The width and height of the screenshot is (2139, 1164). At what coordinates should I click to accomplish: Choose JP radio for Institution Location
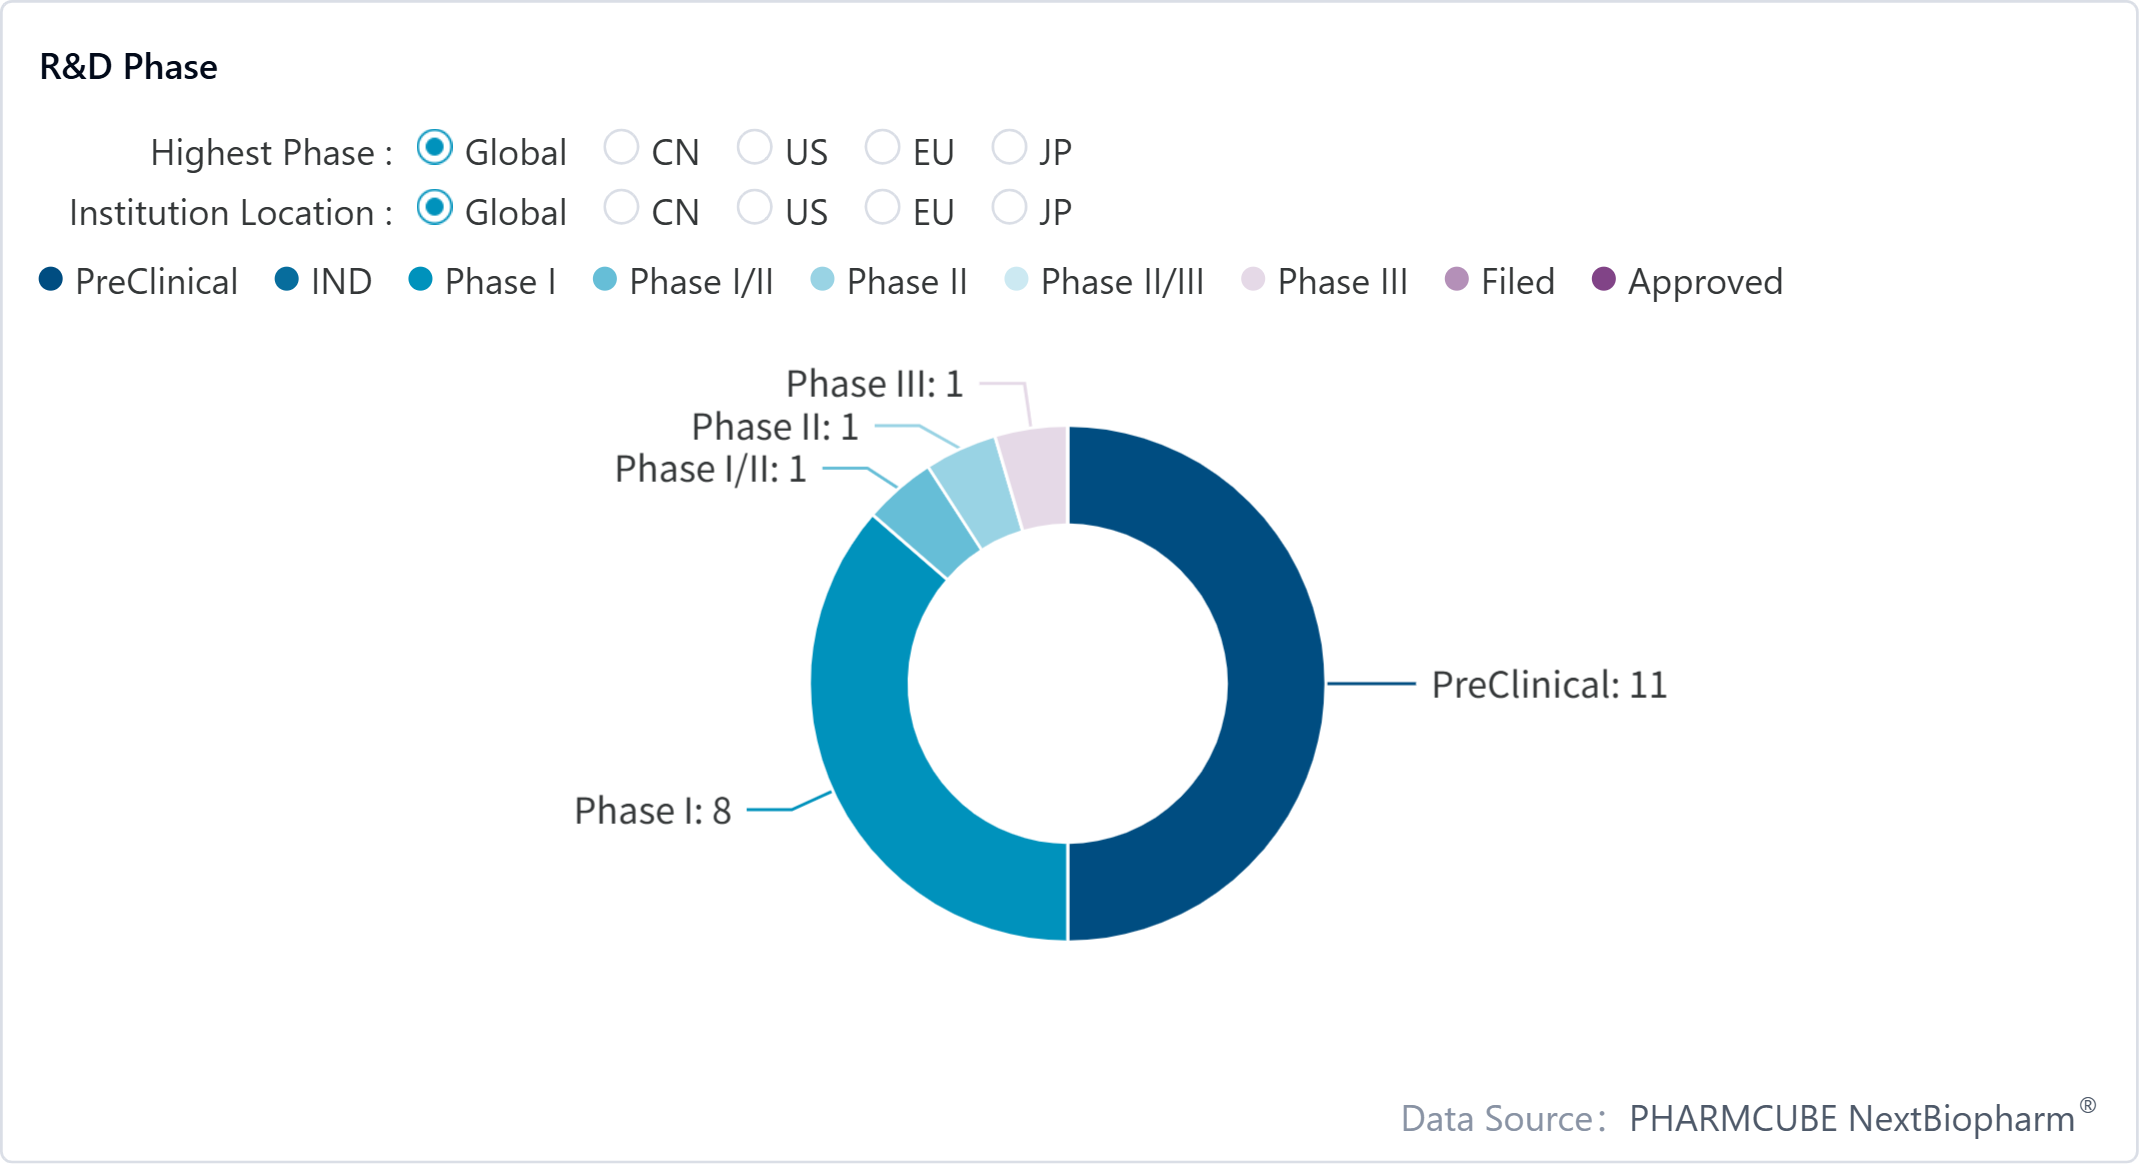coord(1009,208)
